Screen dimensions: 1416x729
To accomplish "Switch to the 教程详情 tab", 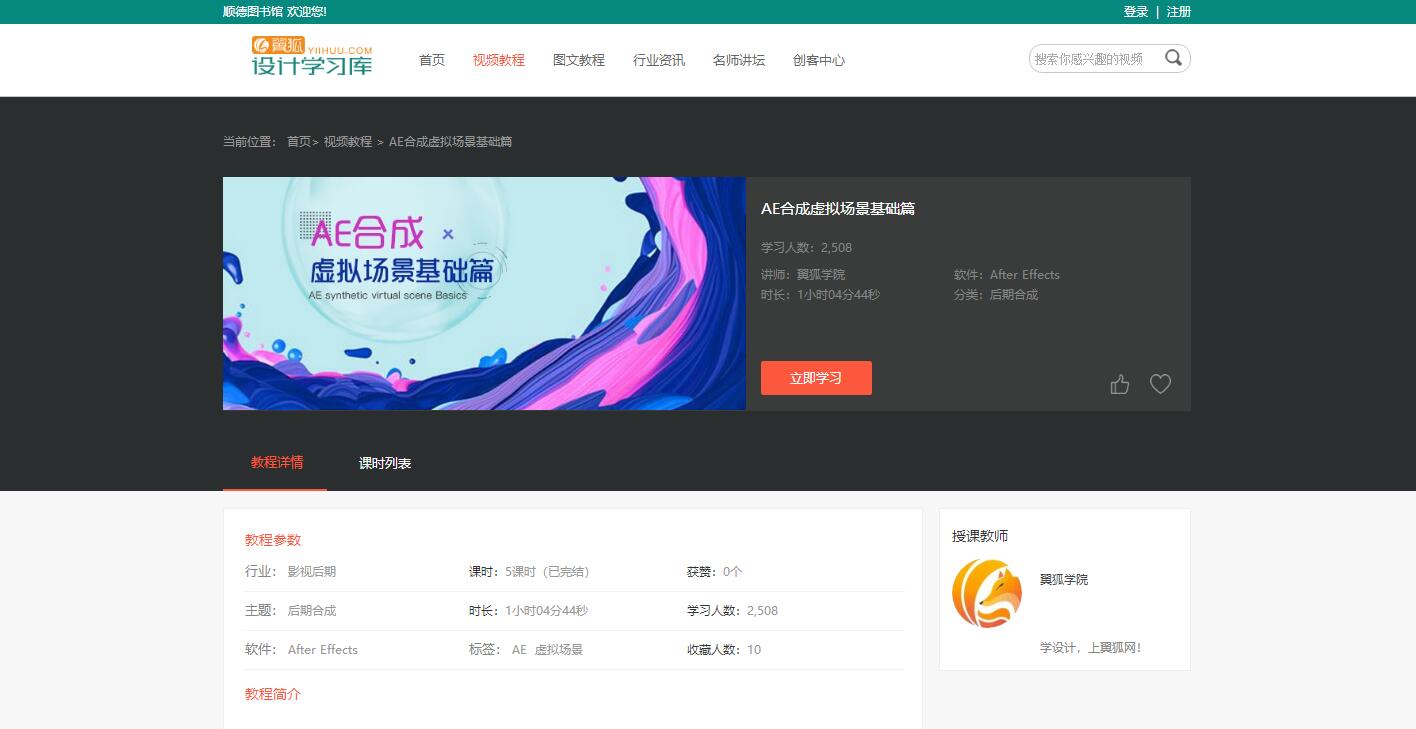I will point(277,462).
